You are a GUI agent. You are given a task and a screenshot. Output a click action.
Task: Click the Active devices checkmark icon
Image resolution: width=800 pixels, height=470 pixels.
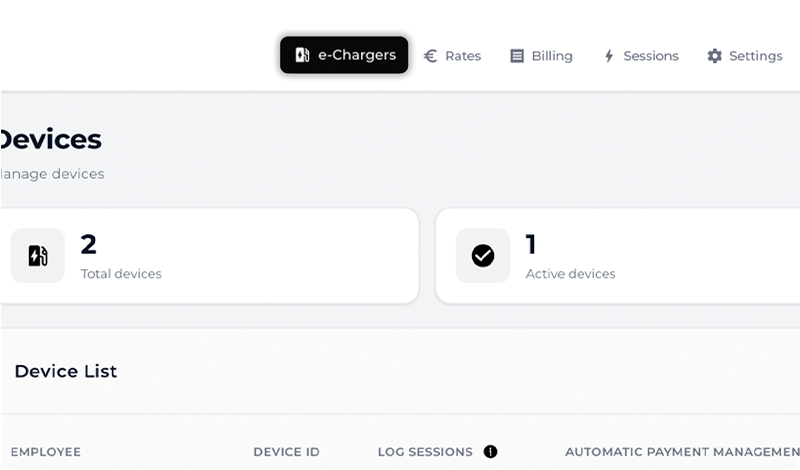click(483, 256)
